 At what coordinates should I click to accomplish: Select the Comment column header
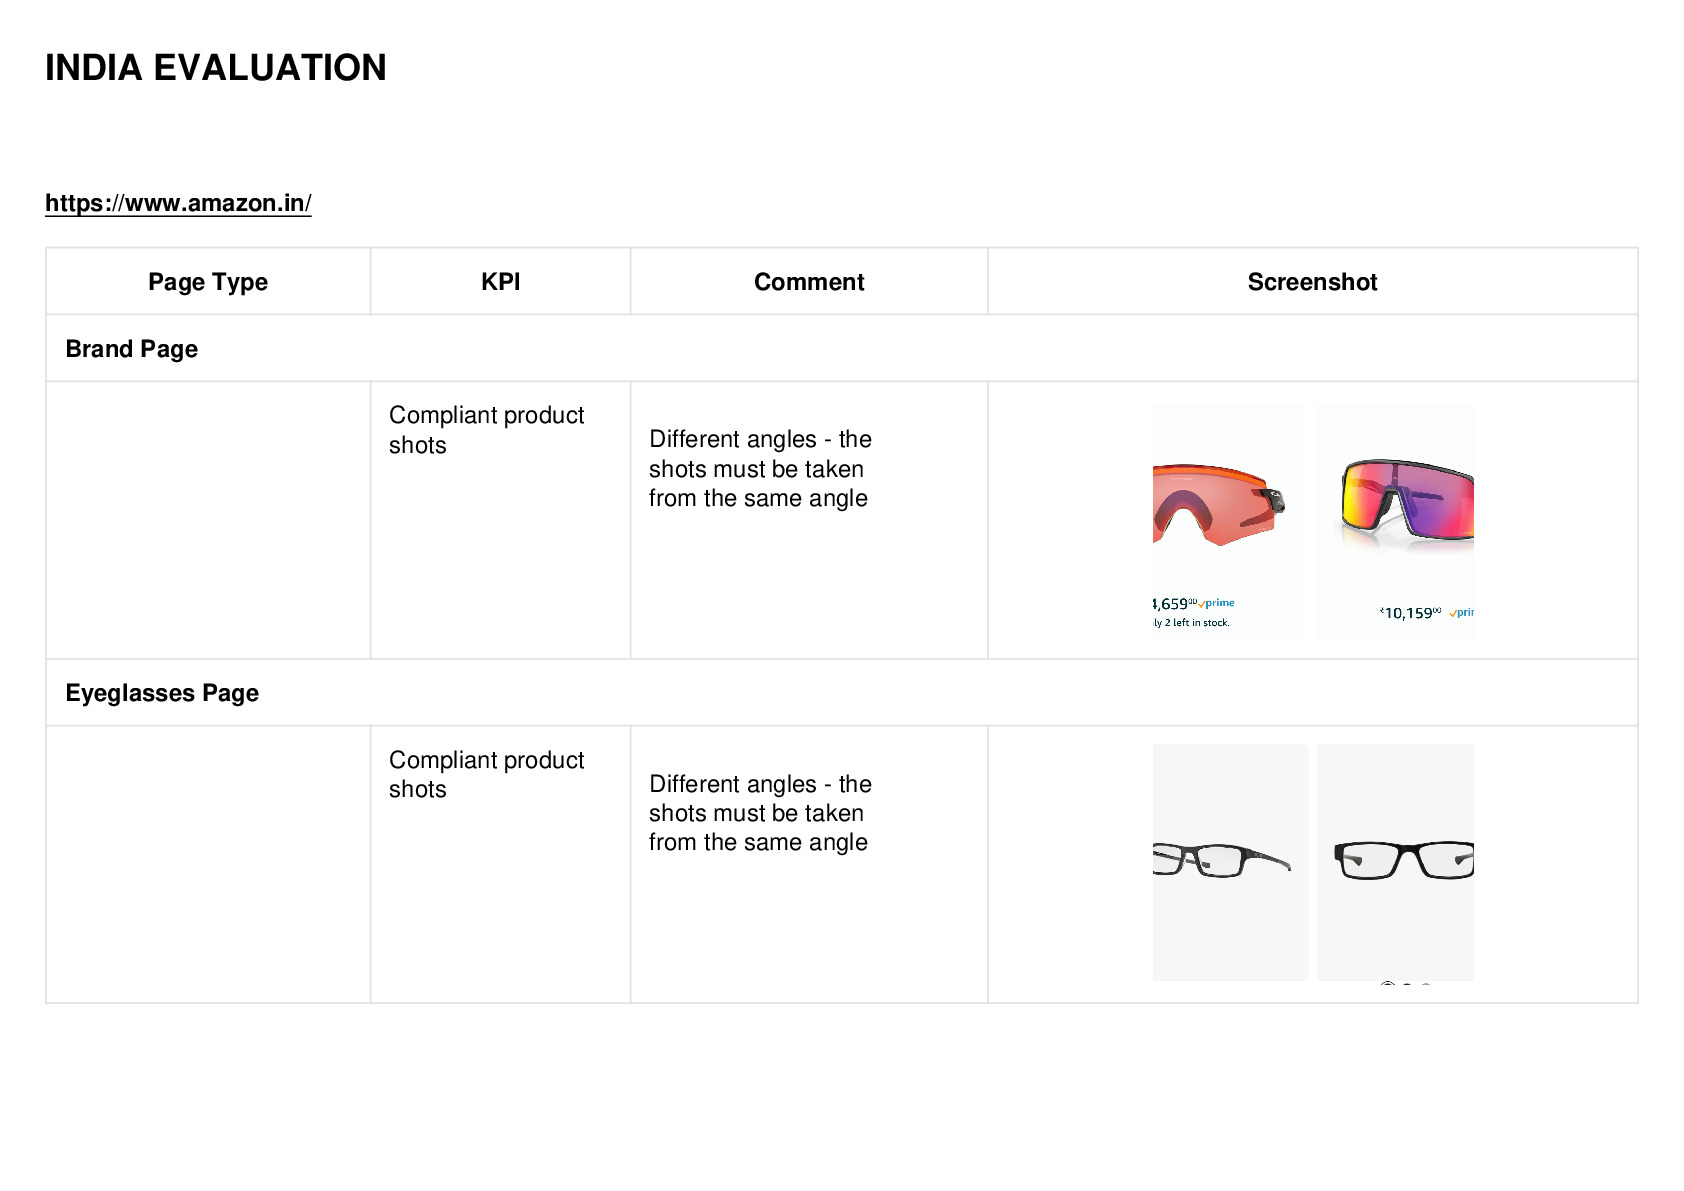click(809, 282)
